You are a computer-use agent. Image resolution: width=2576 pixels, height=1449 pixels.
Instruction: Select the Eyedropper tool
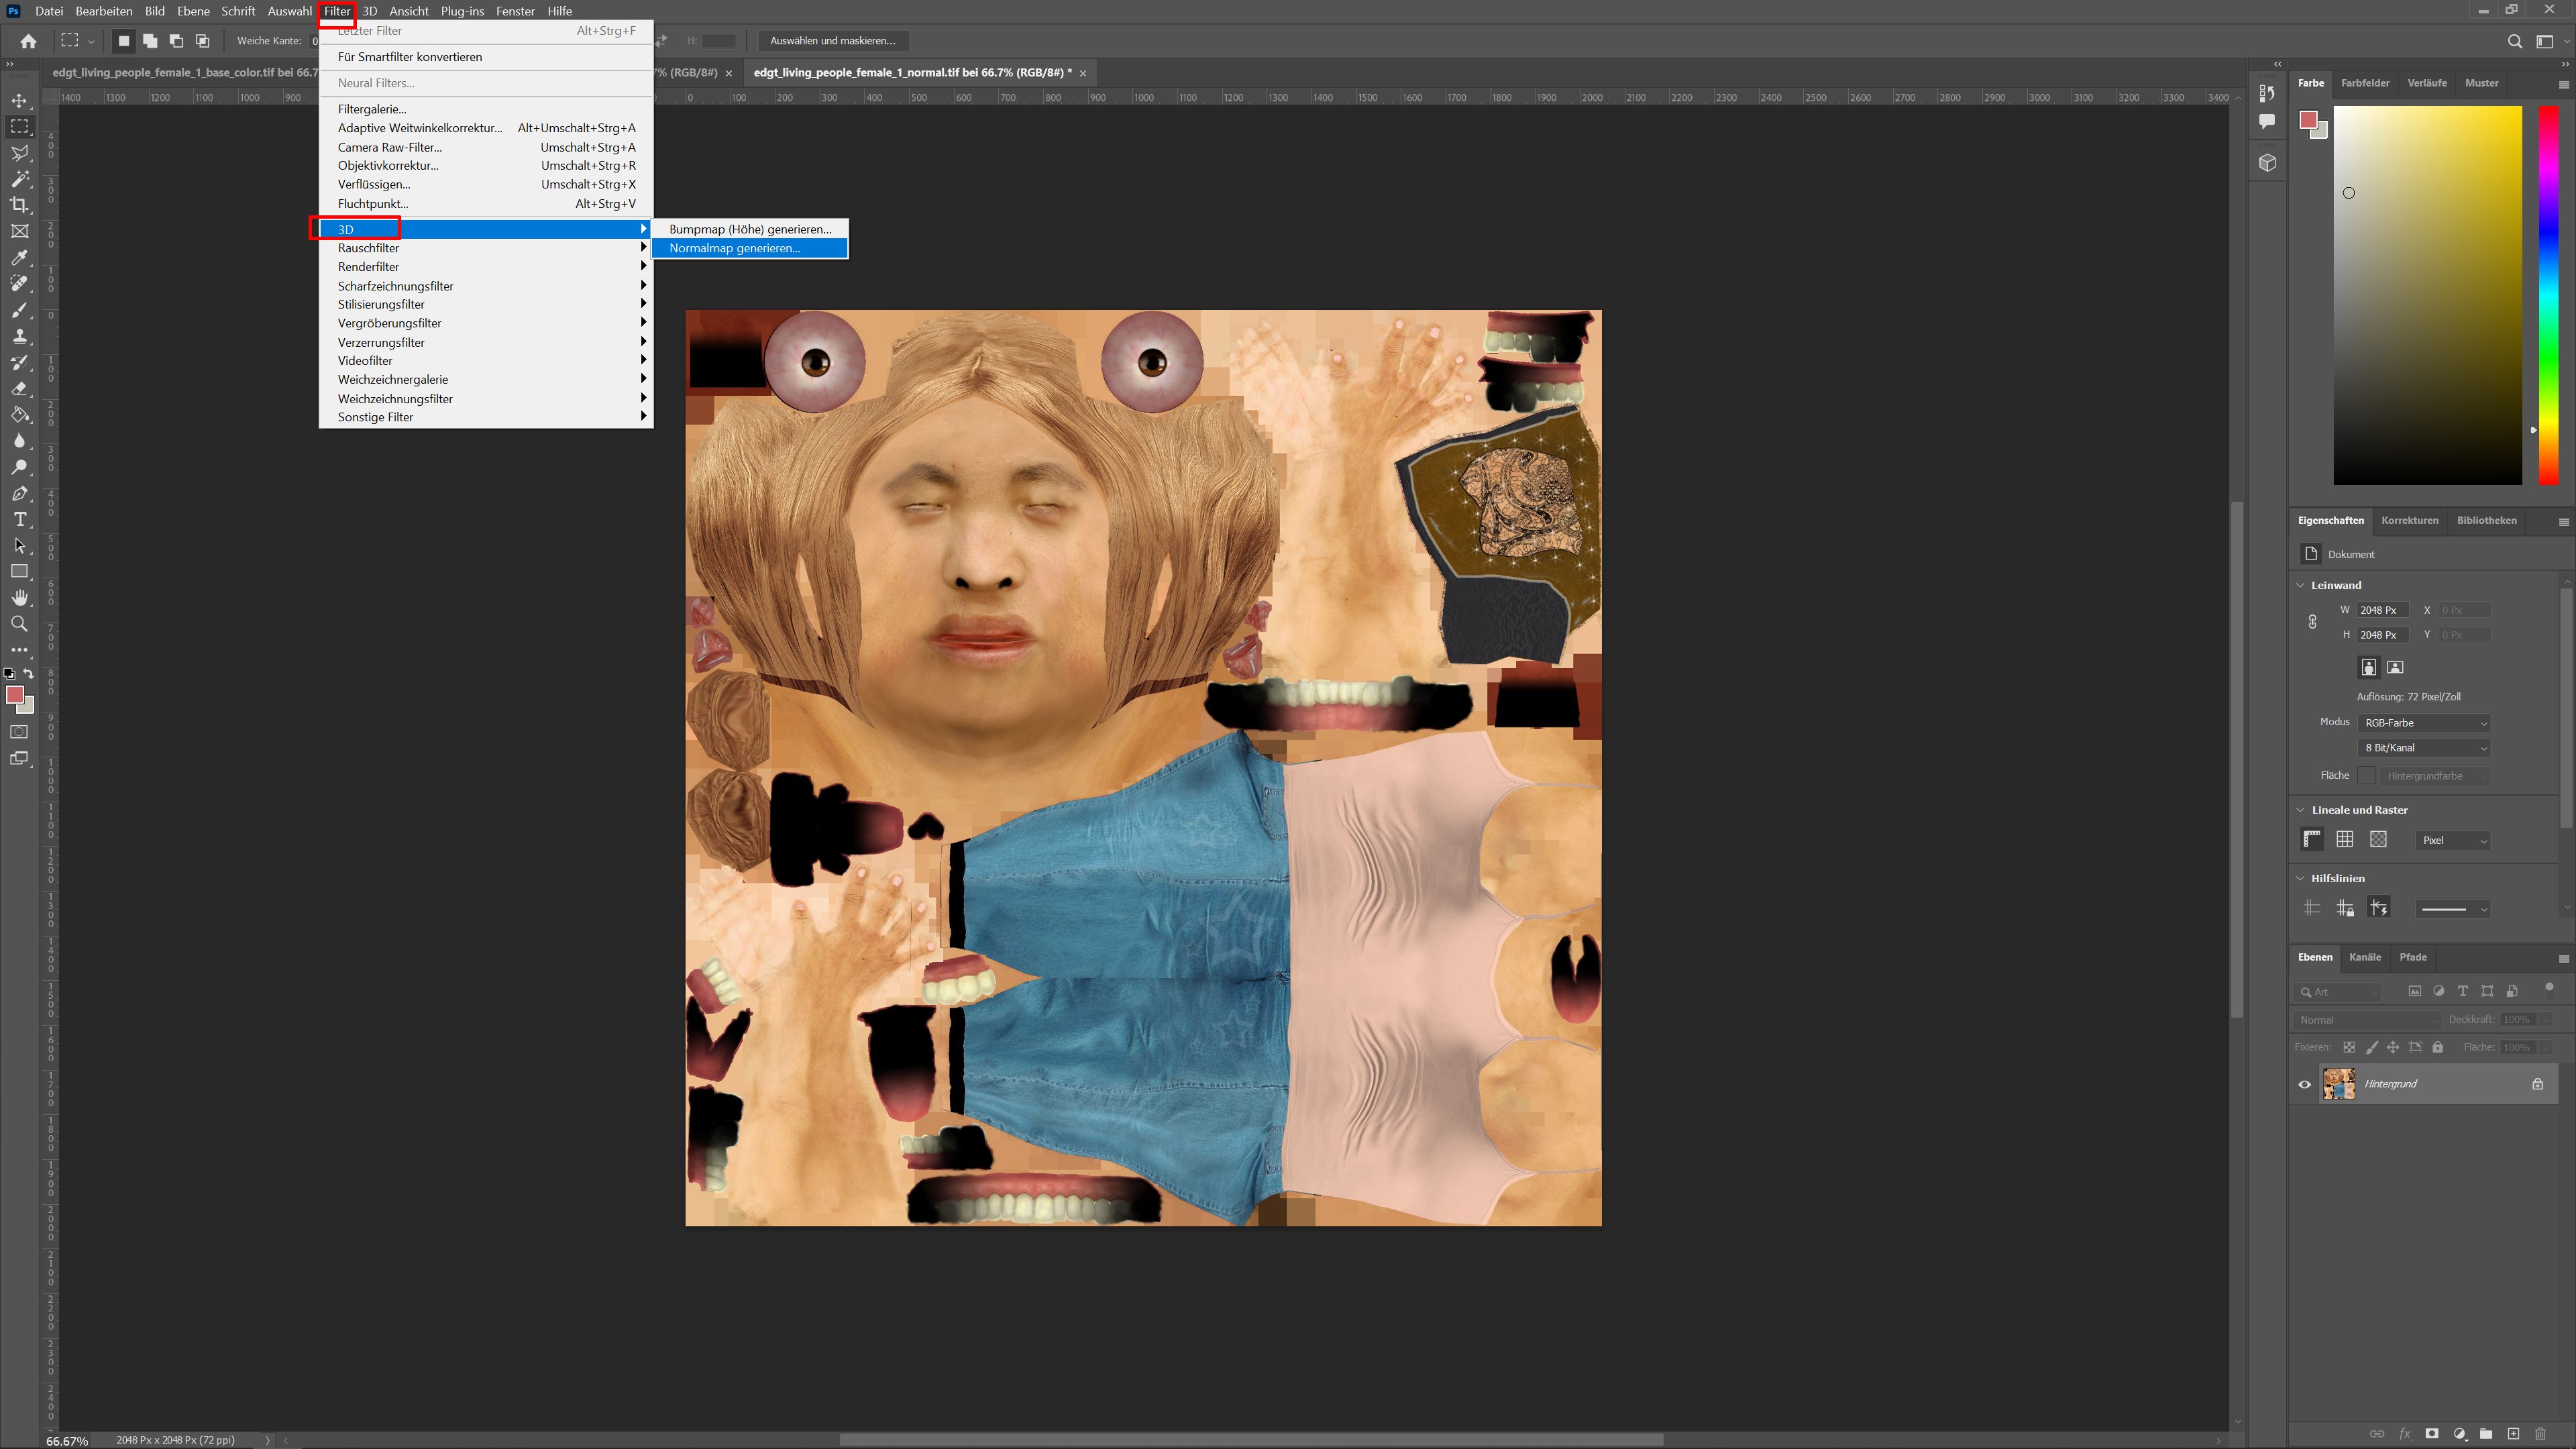(19, 258)
